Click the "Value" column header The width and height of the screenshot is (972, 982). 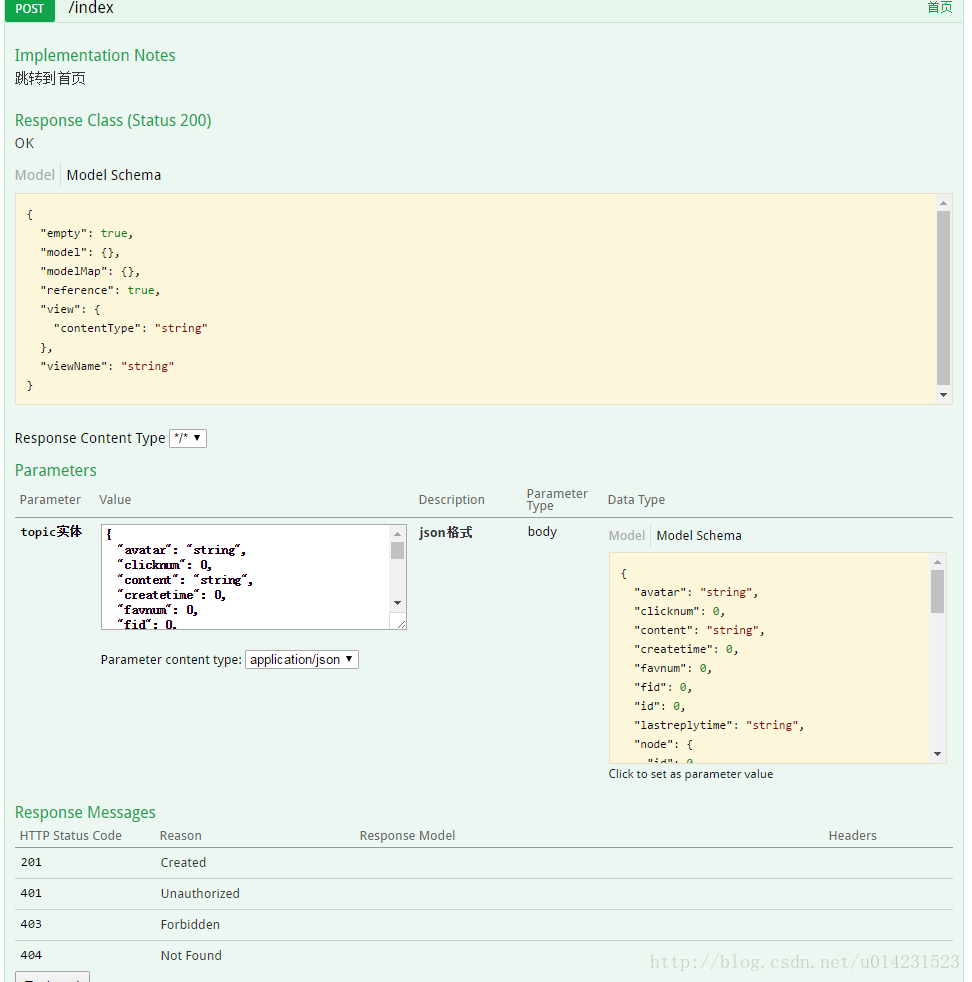pos(115,500)
